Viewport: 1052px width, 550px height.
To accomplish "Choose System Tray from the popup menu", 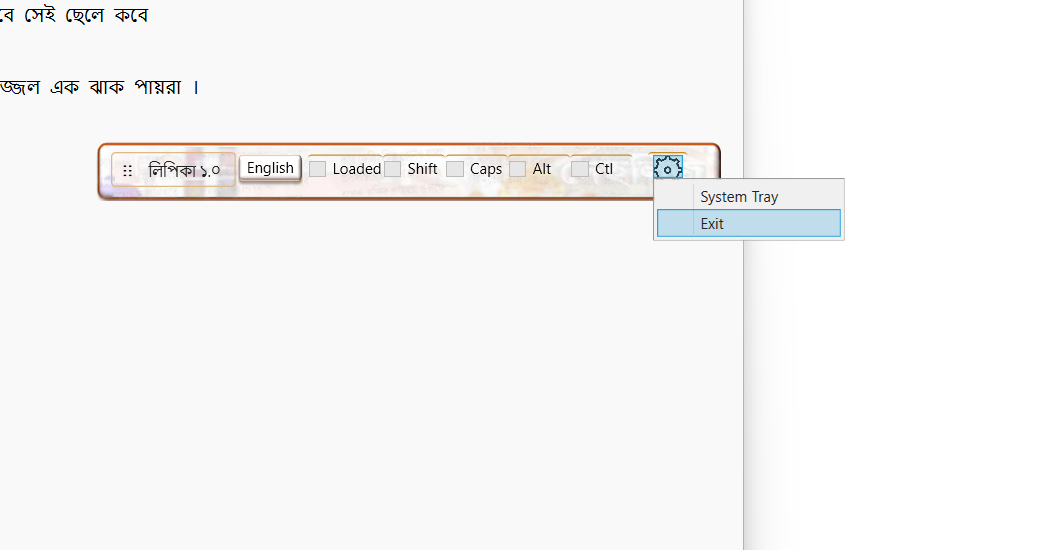I will coord(739,197).
